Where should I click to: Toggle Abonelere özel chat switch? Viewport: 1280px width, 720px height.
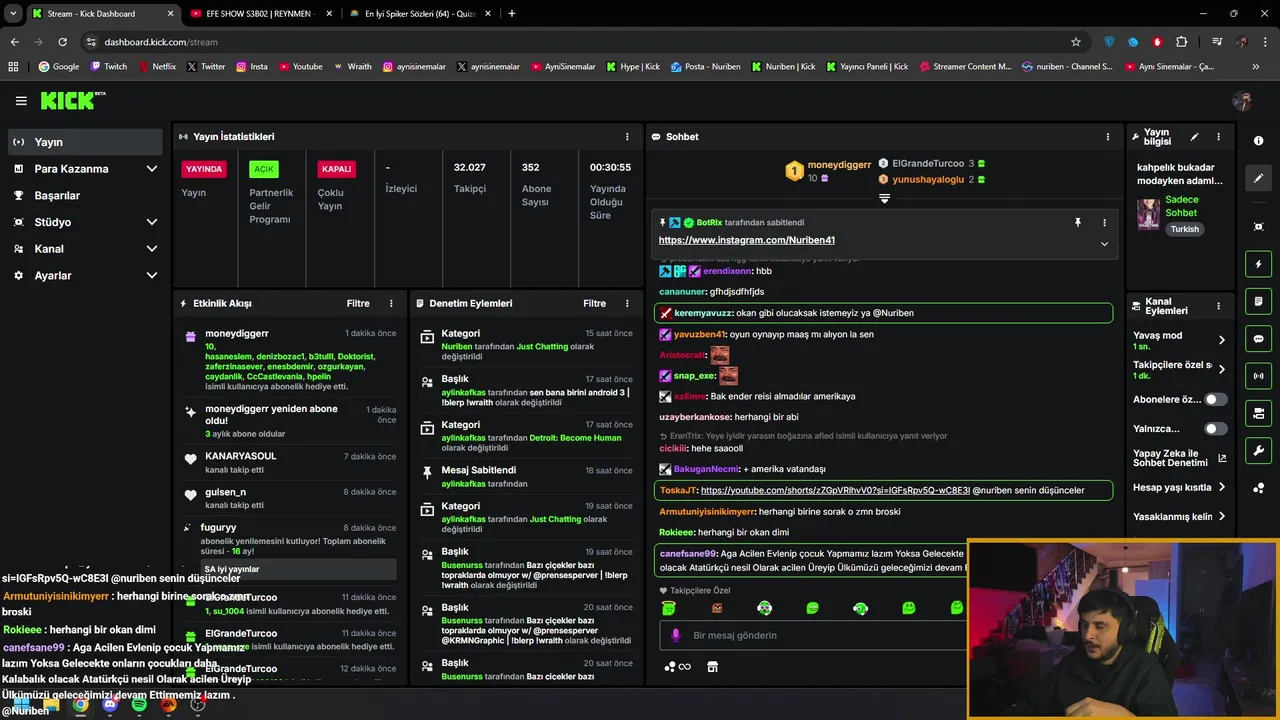[1215, 399]
